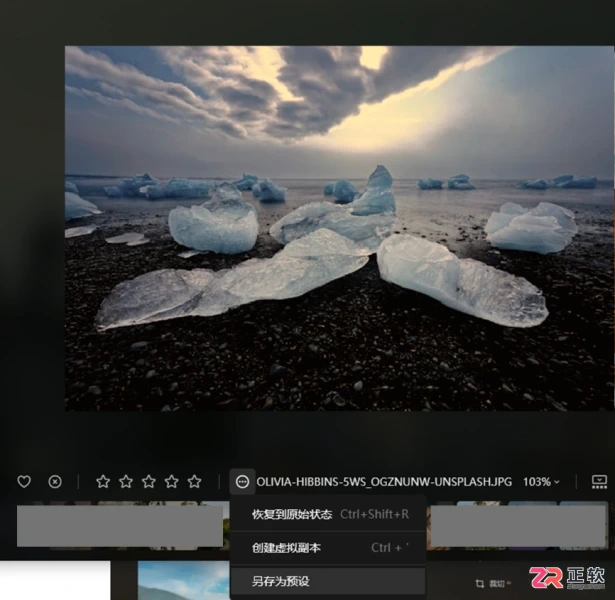Image resolution: width=615 pixels, height=600 pixels.
Task: Open the zoom level 103% dropdown
Action: pyautogui.click(x=541, y=482)
